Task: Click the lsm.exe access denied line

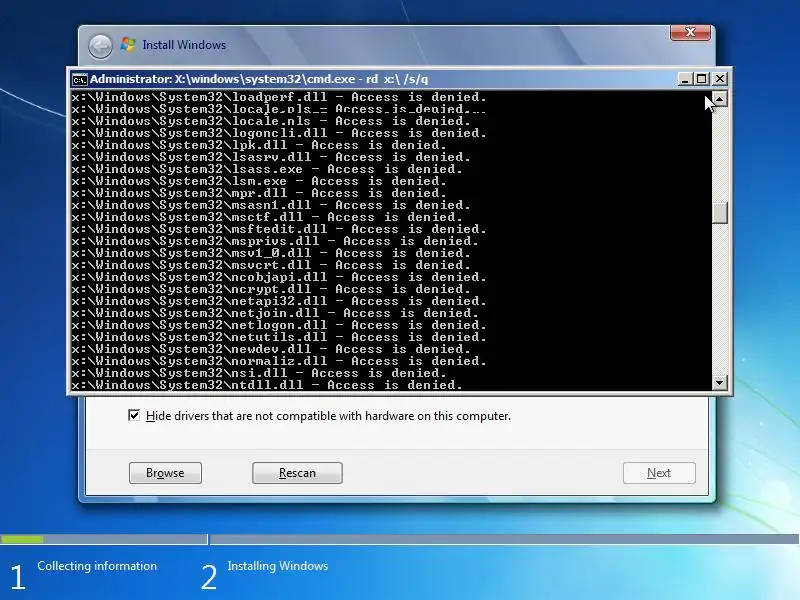Action: (259, 181)
